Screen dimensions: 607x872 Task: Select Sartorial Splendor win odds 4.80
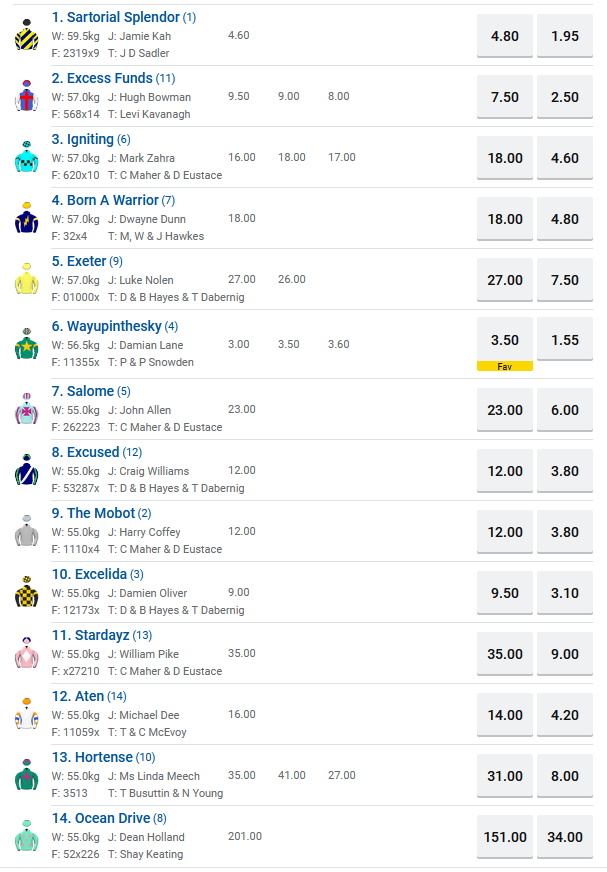505,35
